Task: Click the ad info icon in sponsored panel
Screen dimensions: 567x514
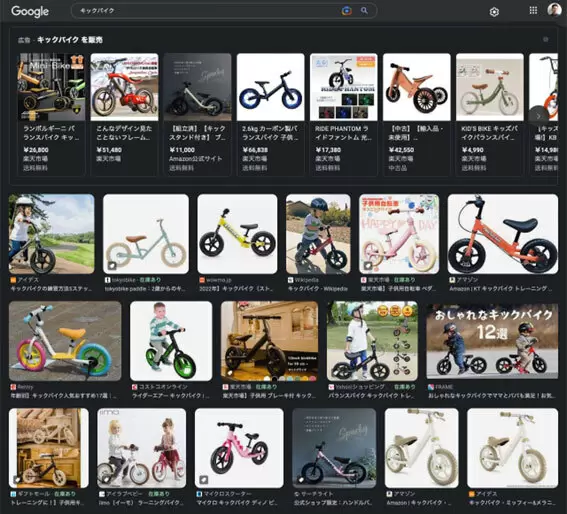Action: pyautogui.click(x=546, y=39)
